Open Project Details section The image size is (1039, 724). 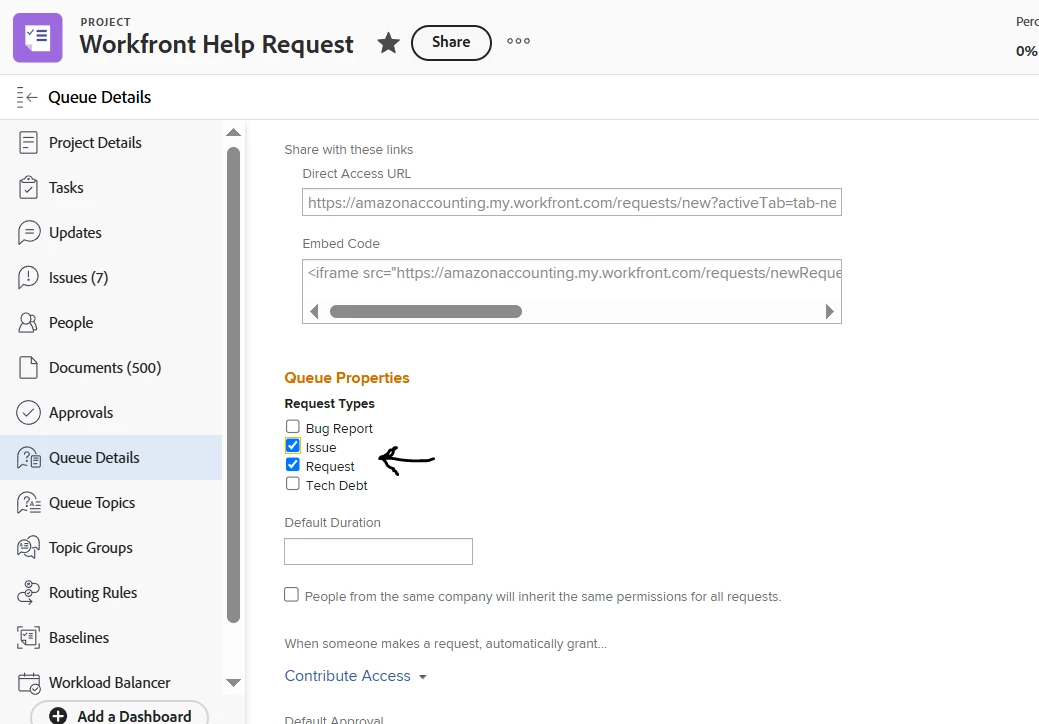[95, 142]
